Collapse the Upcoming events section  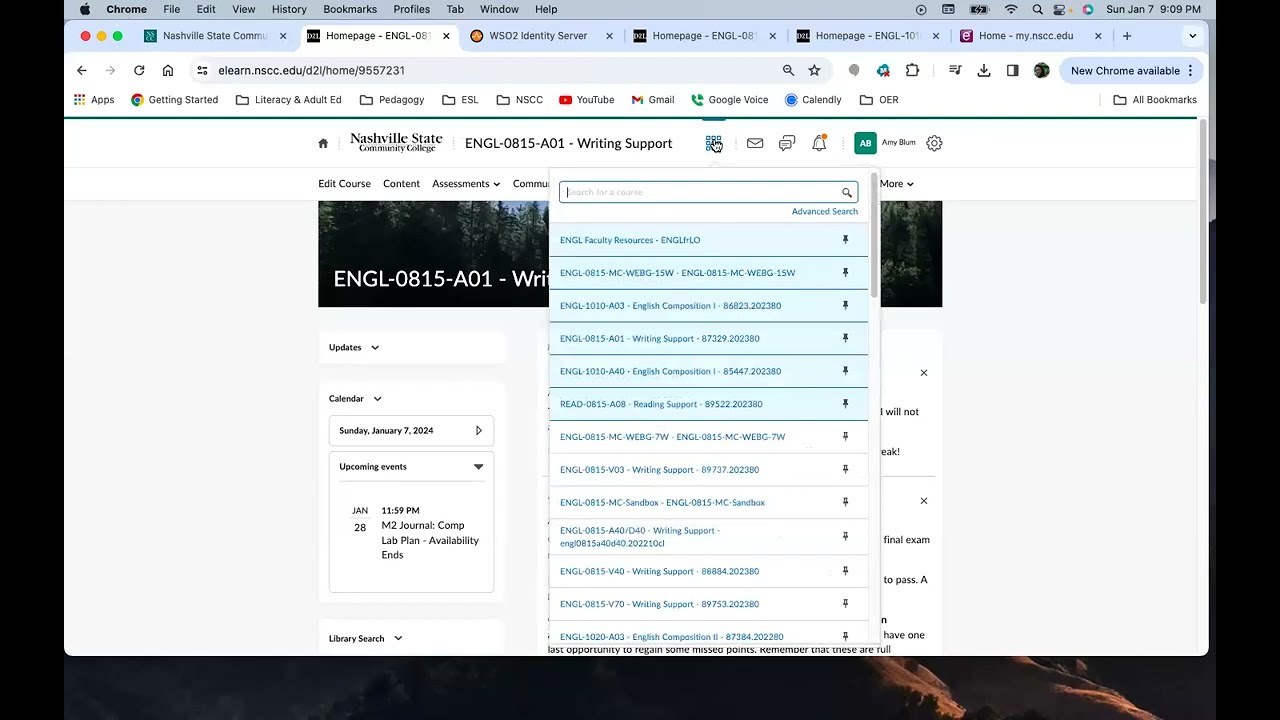click(478, 467)
